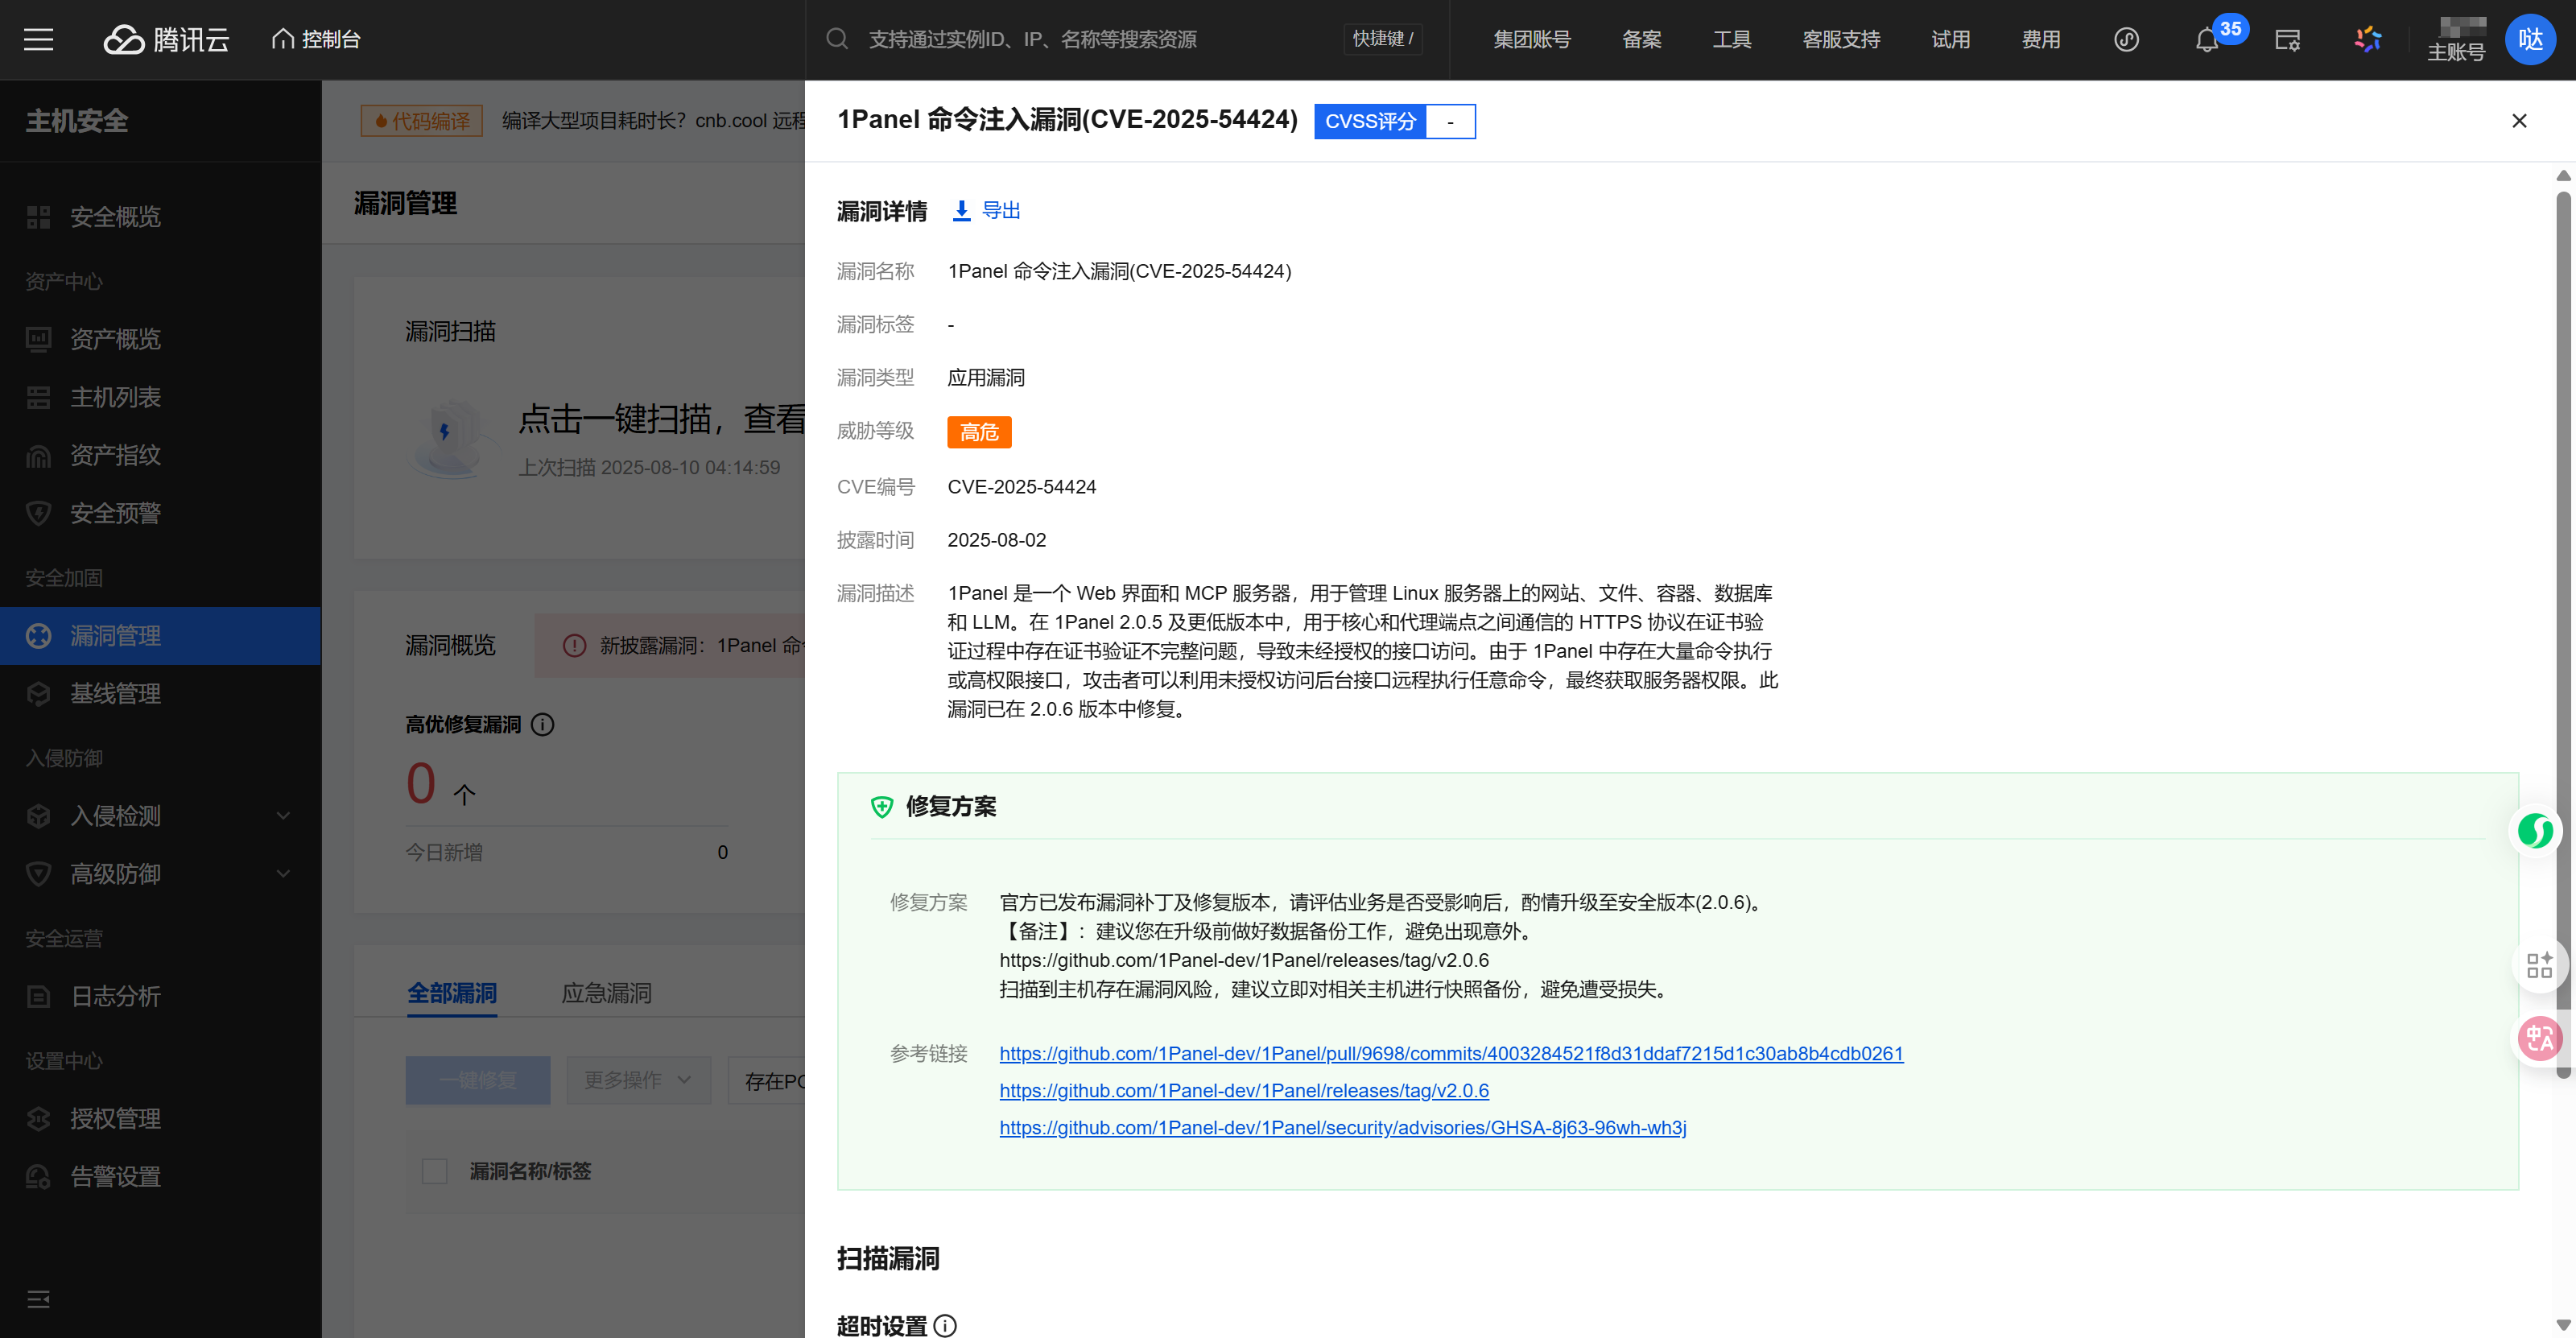Viewport: 2576px width, 1338px height.
Task: Open the 集团账号 menu
Action: coord(1531,39)
